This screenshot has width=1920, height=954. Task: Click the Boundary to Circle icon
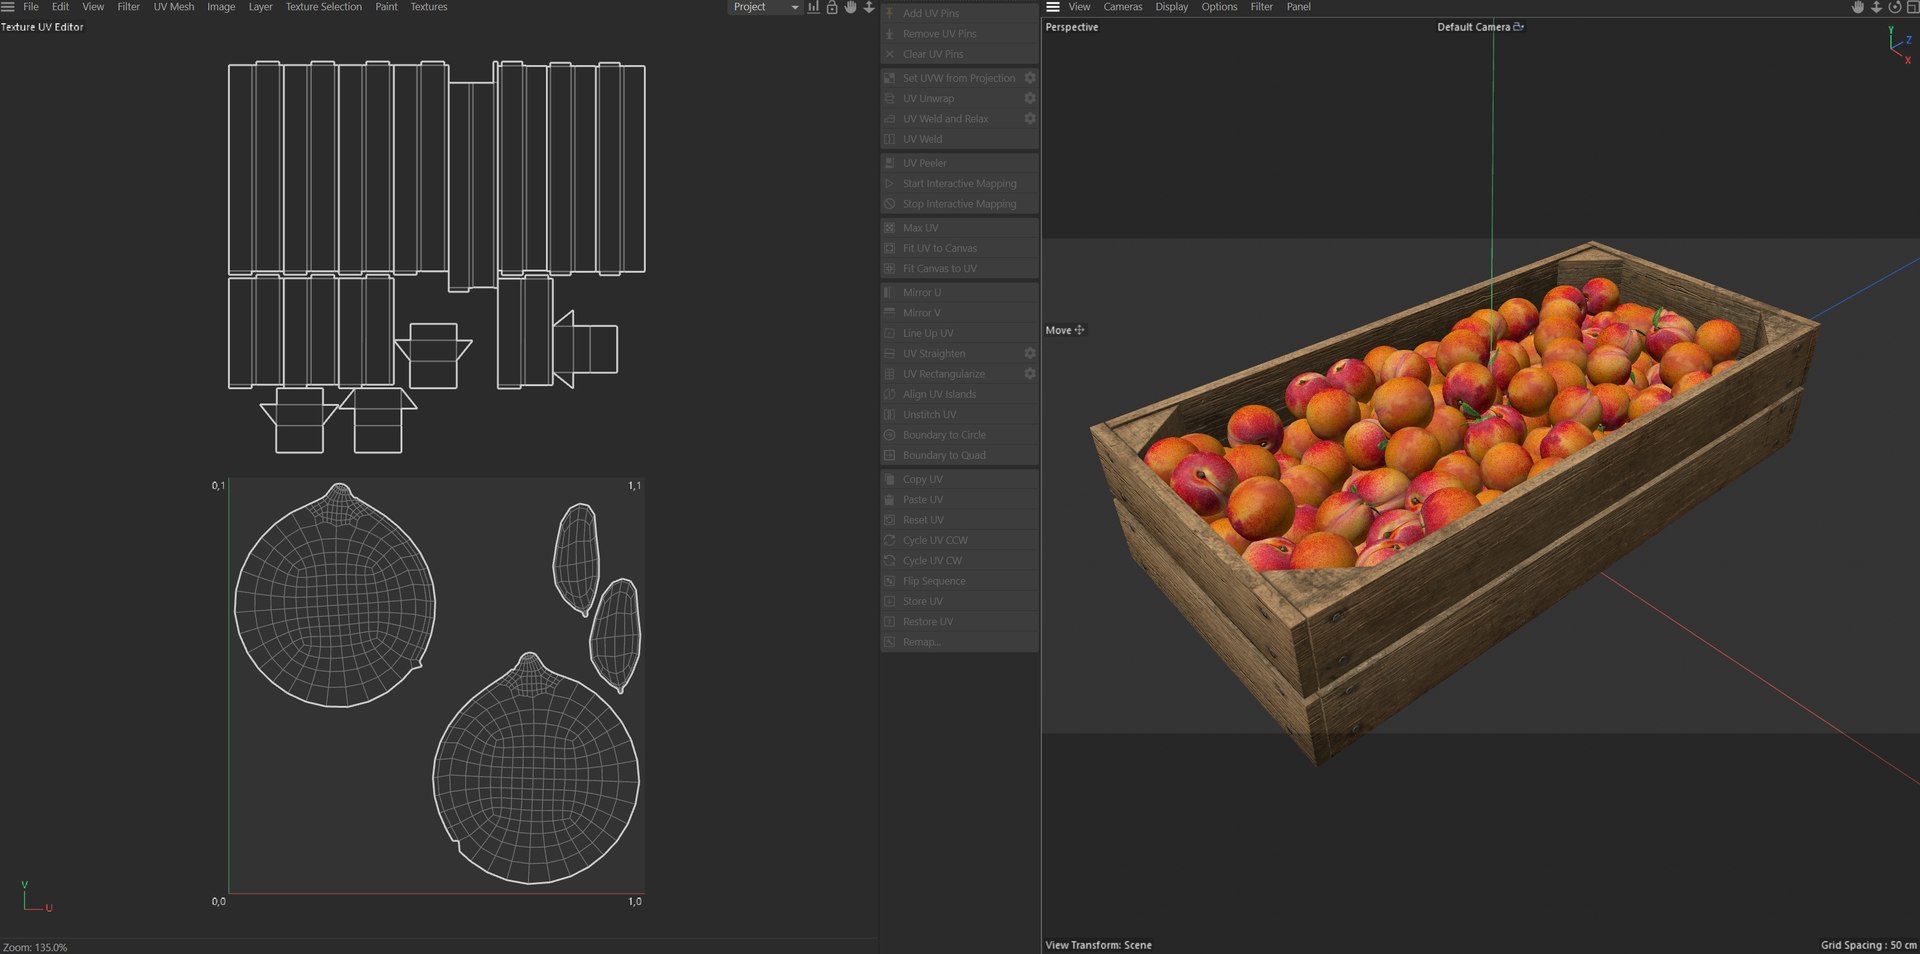889,435
